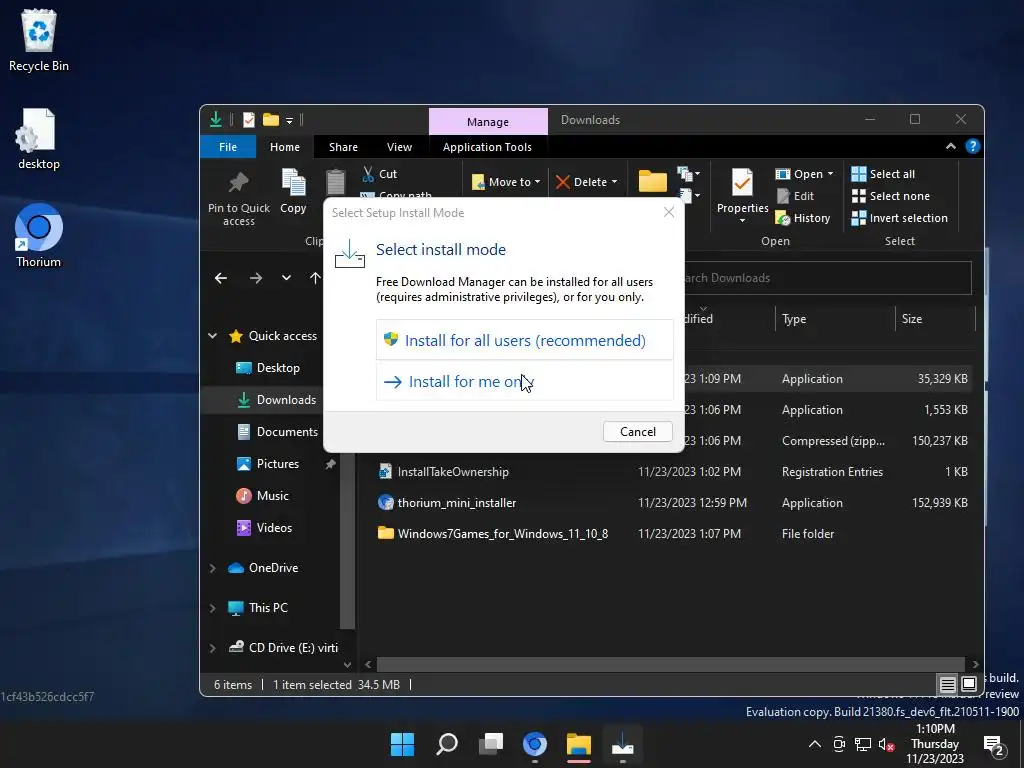This screenshot has height=768, width=1024.
Task: Go back with the left arrow
Action: [x=221, y=278]
